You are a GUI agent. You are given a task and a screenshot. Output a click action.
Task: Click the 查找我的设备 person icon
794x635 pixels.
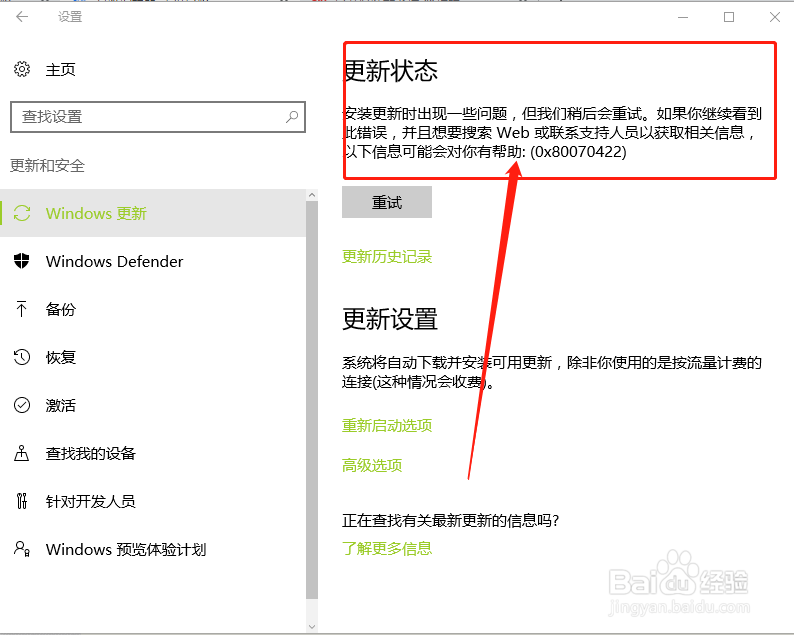tap(22, 453)
